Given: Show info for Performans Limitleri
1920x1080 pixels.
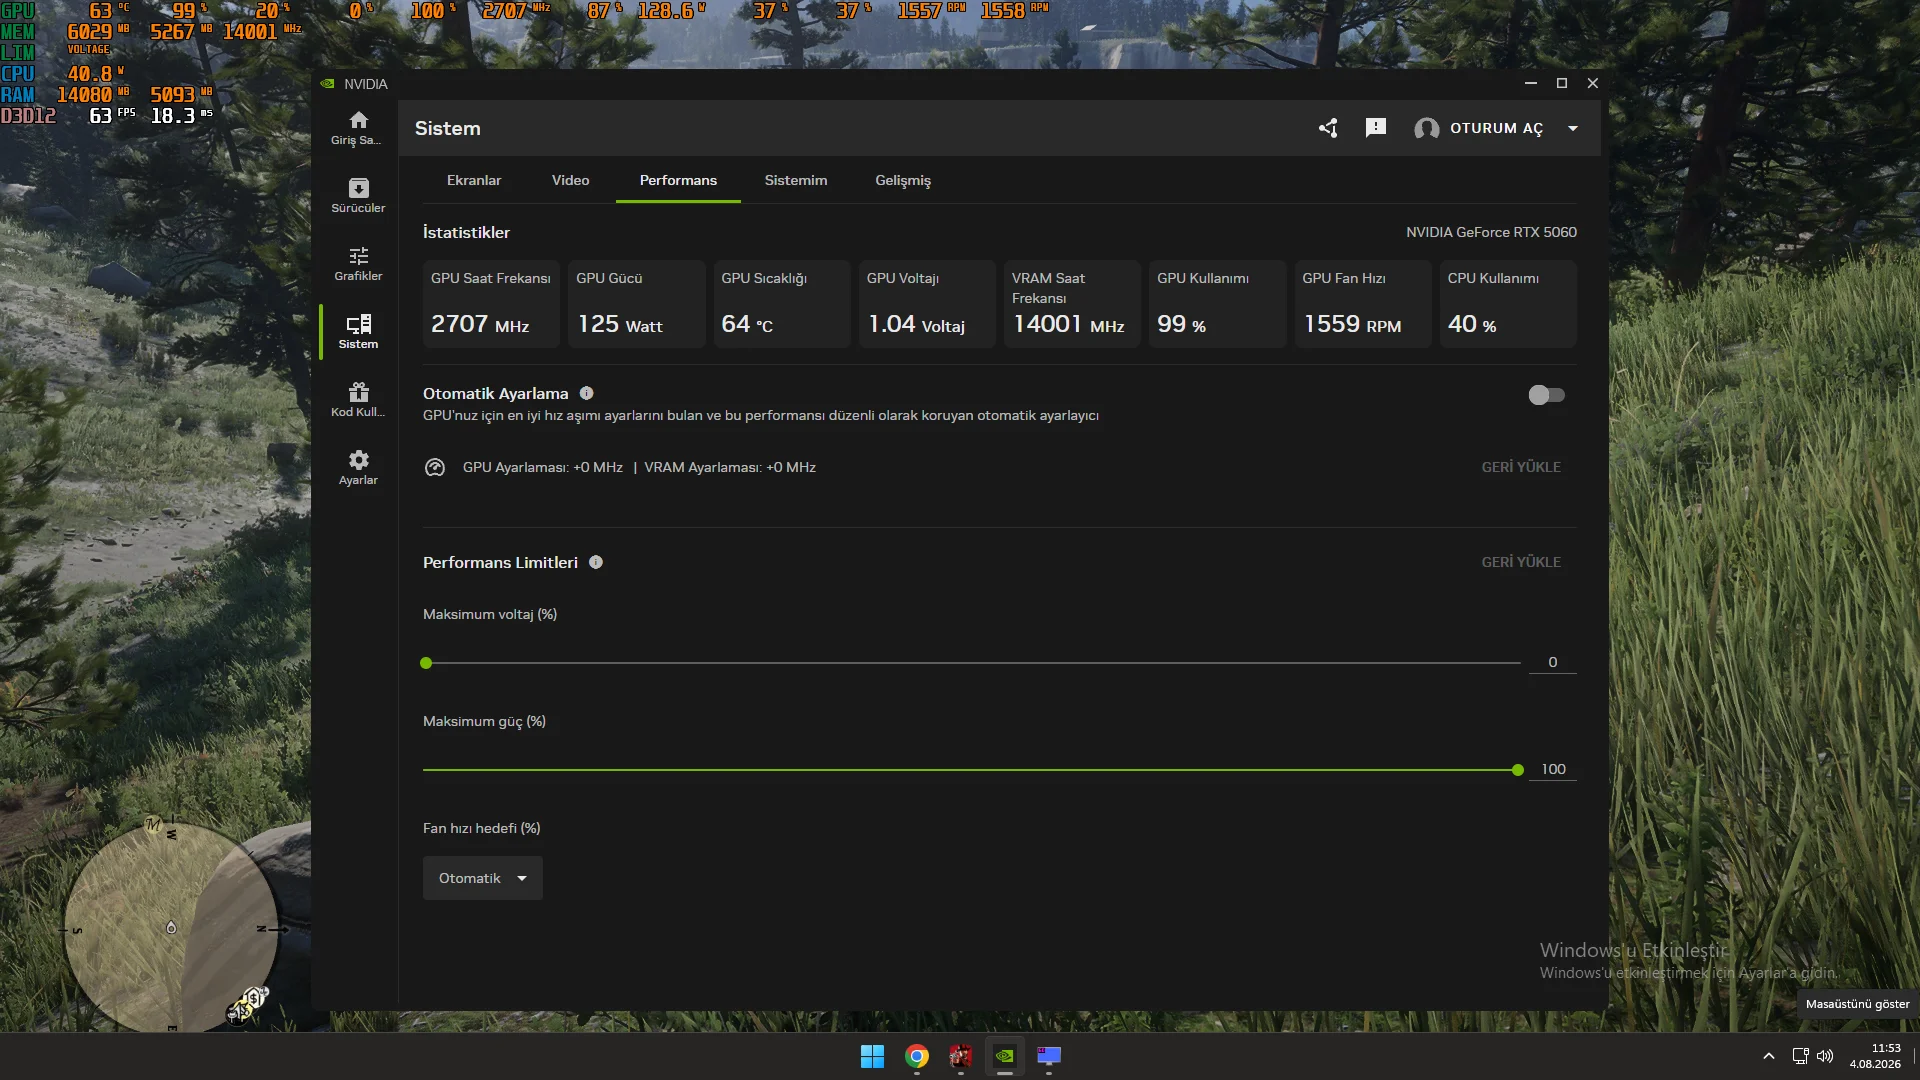Looking at the screenshot, I should point(596,562).
